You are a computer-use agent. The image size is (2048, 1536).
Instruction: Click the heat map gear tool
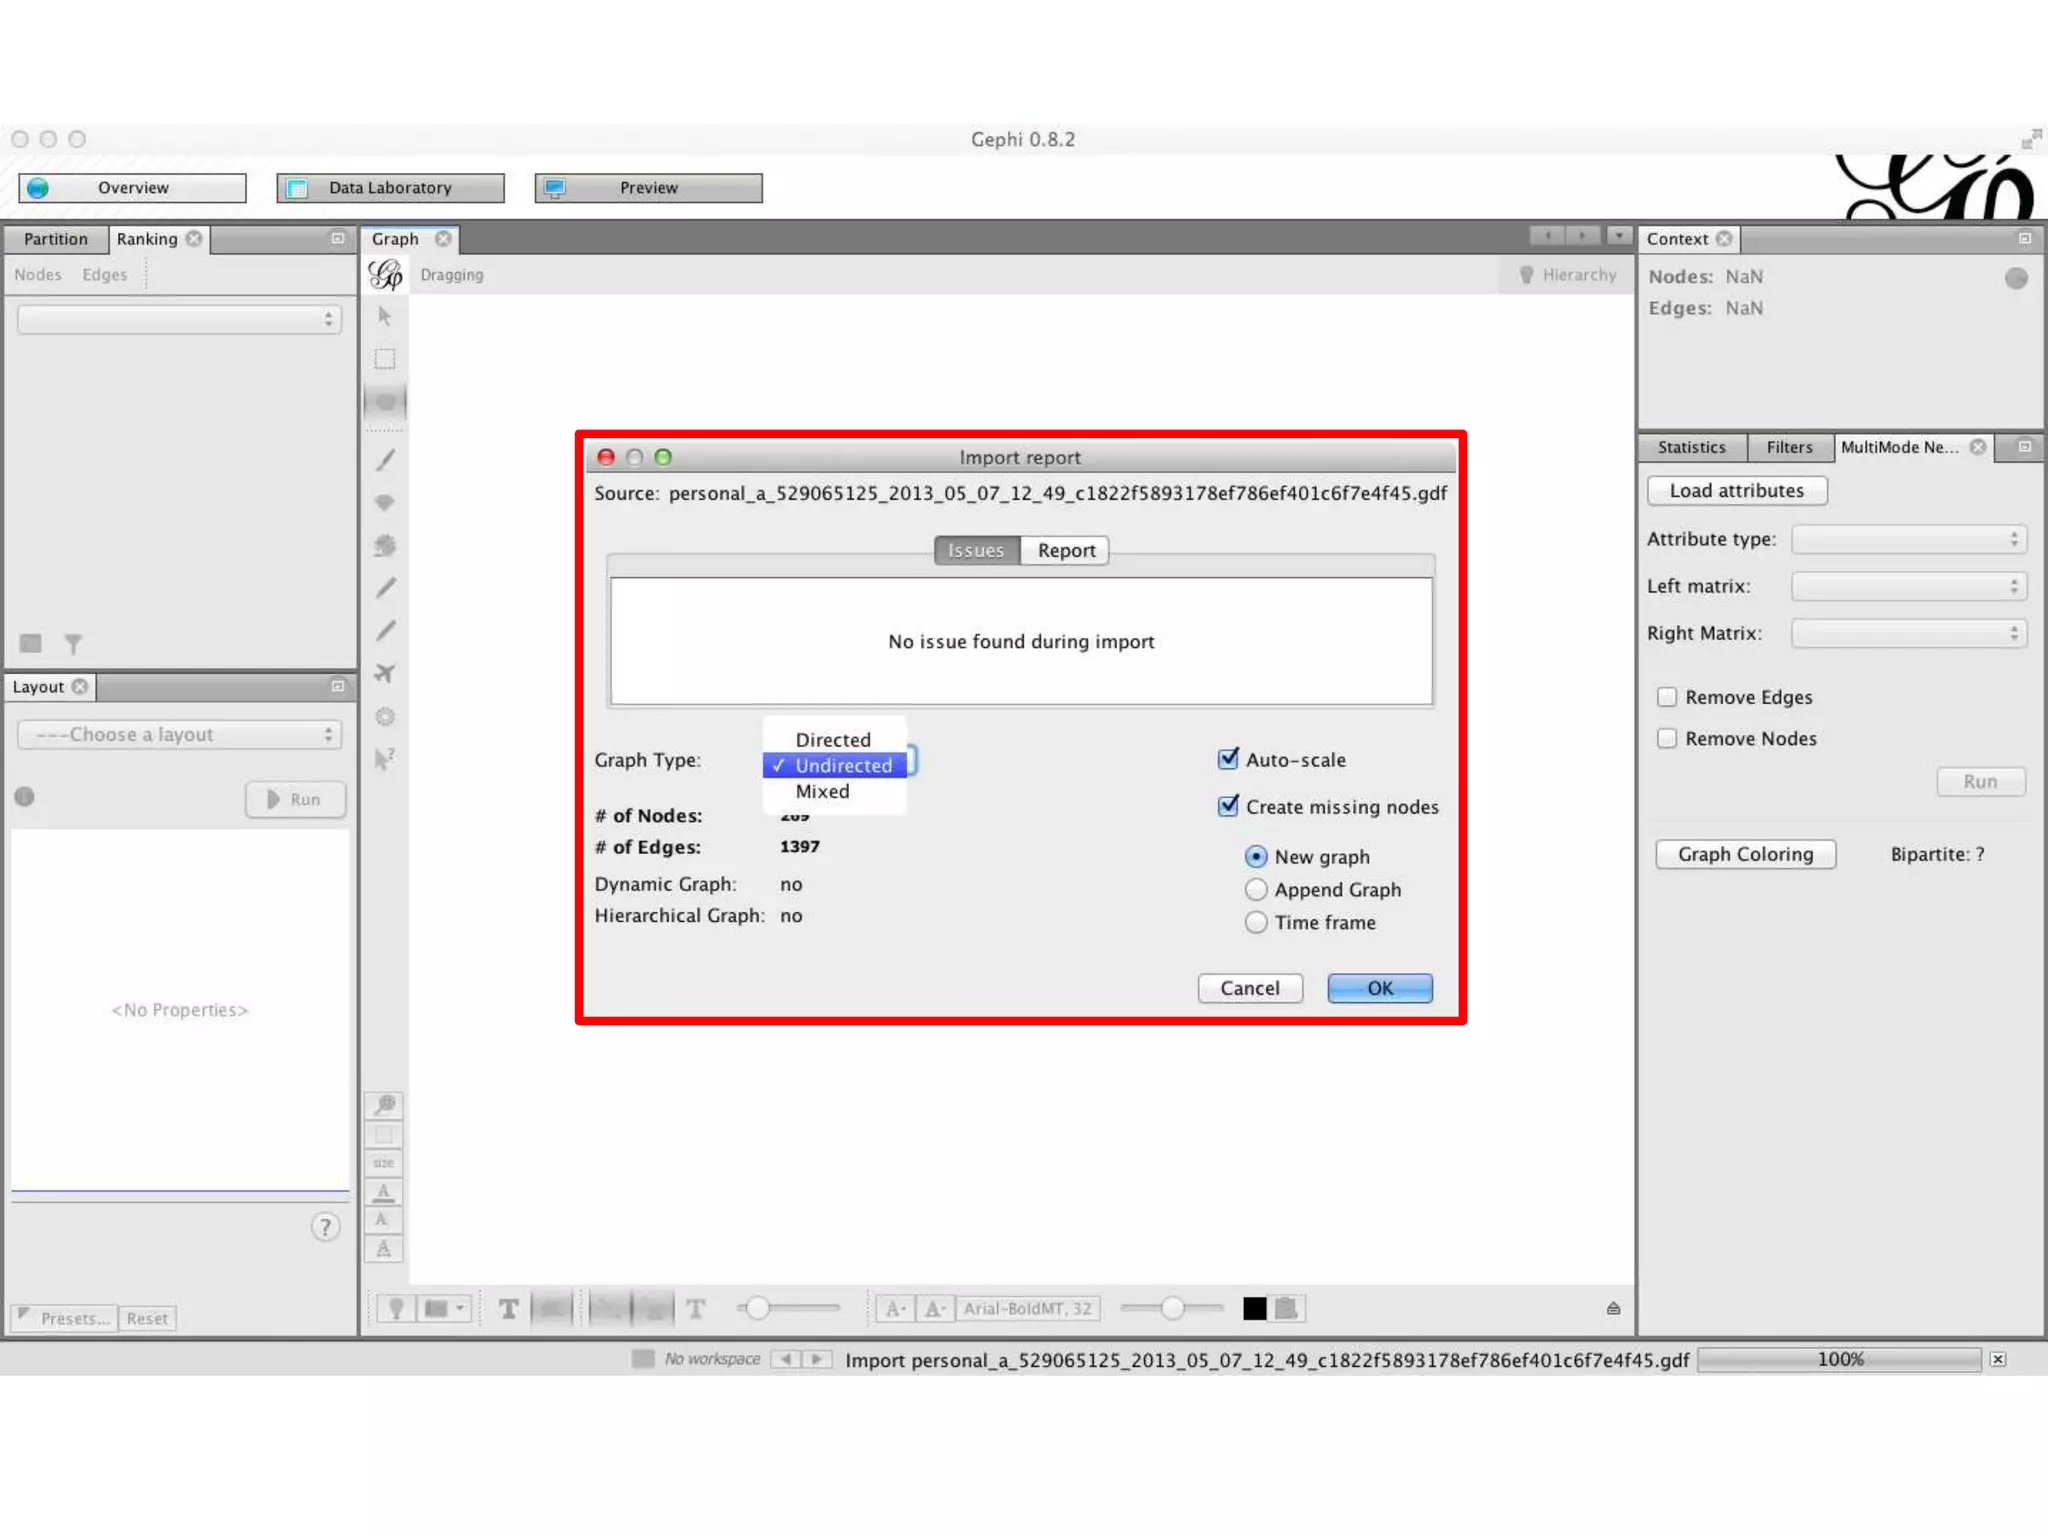click(x=385, y=716)
